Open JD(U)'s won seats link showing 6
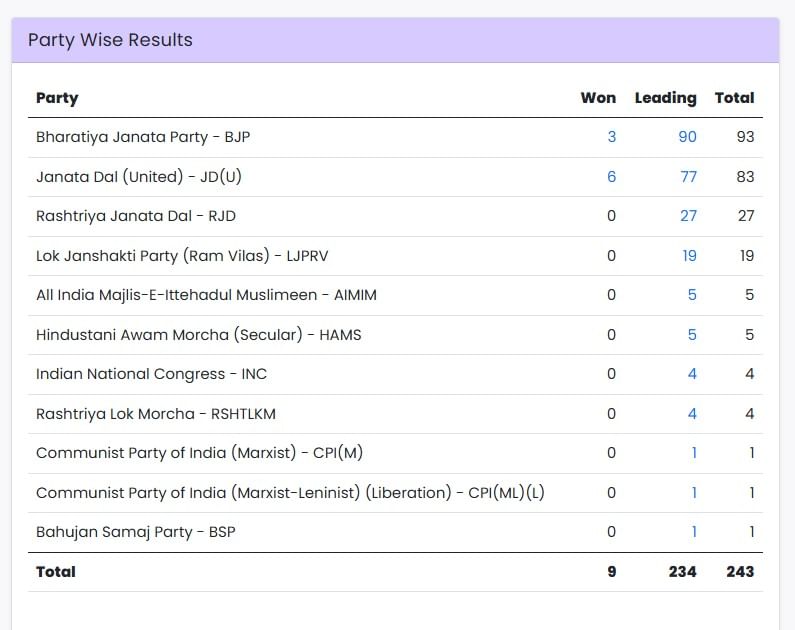 click(611, 176)
